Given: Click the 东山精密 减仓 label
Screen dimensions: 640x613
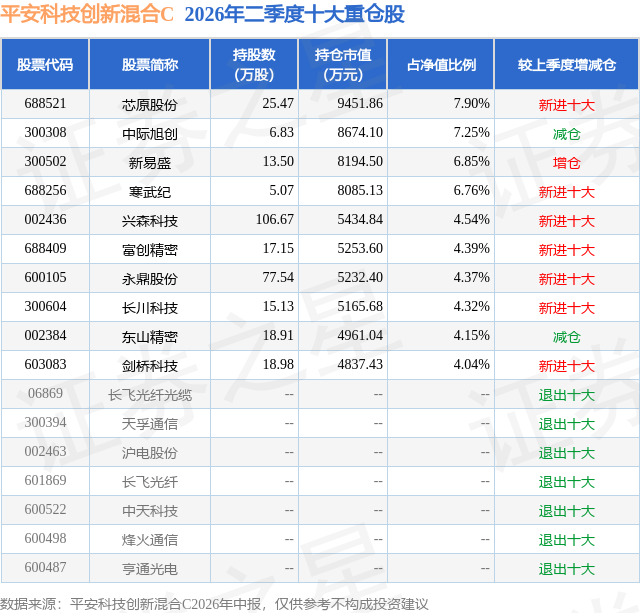Looking at the screenshot, I should tap(567, 337).
